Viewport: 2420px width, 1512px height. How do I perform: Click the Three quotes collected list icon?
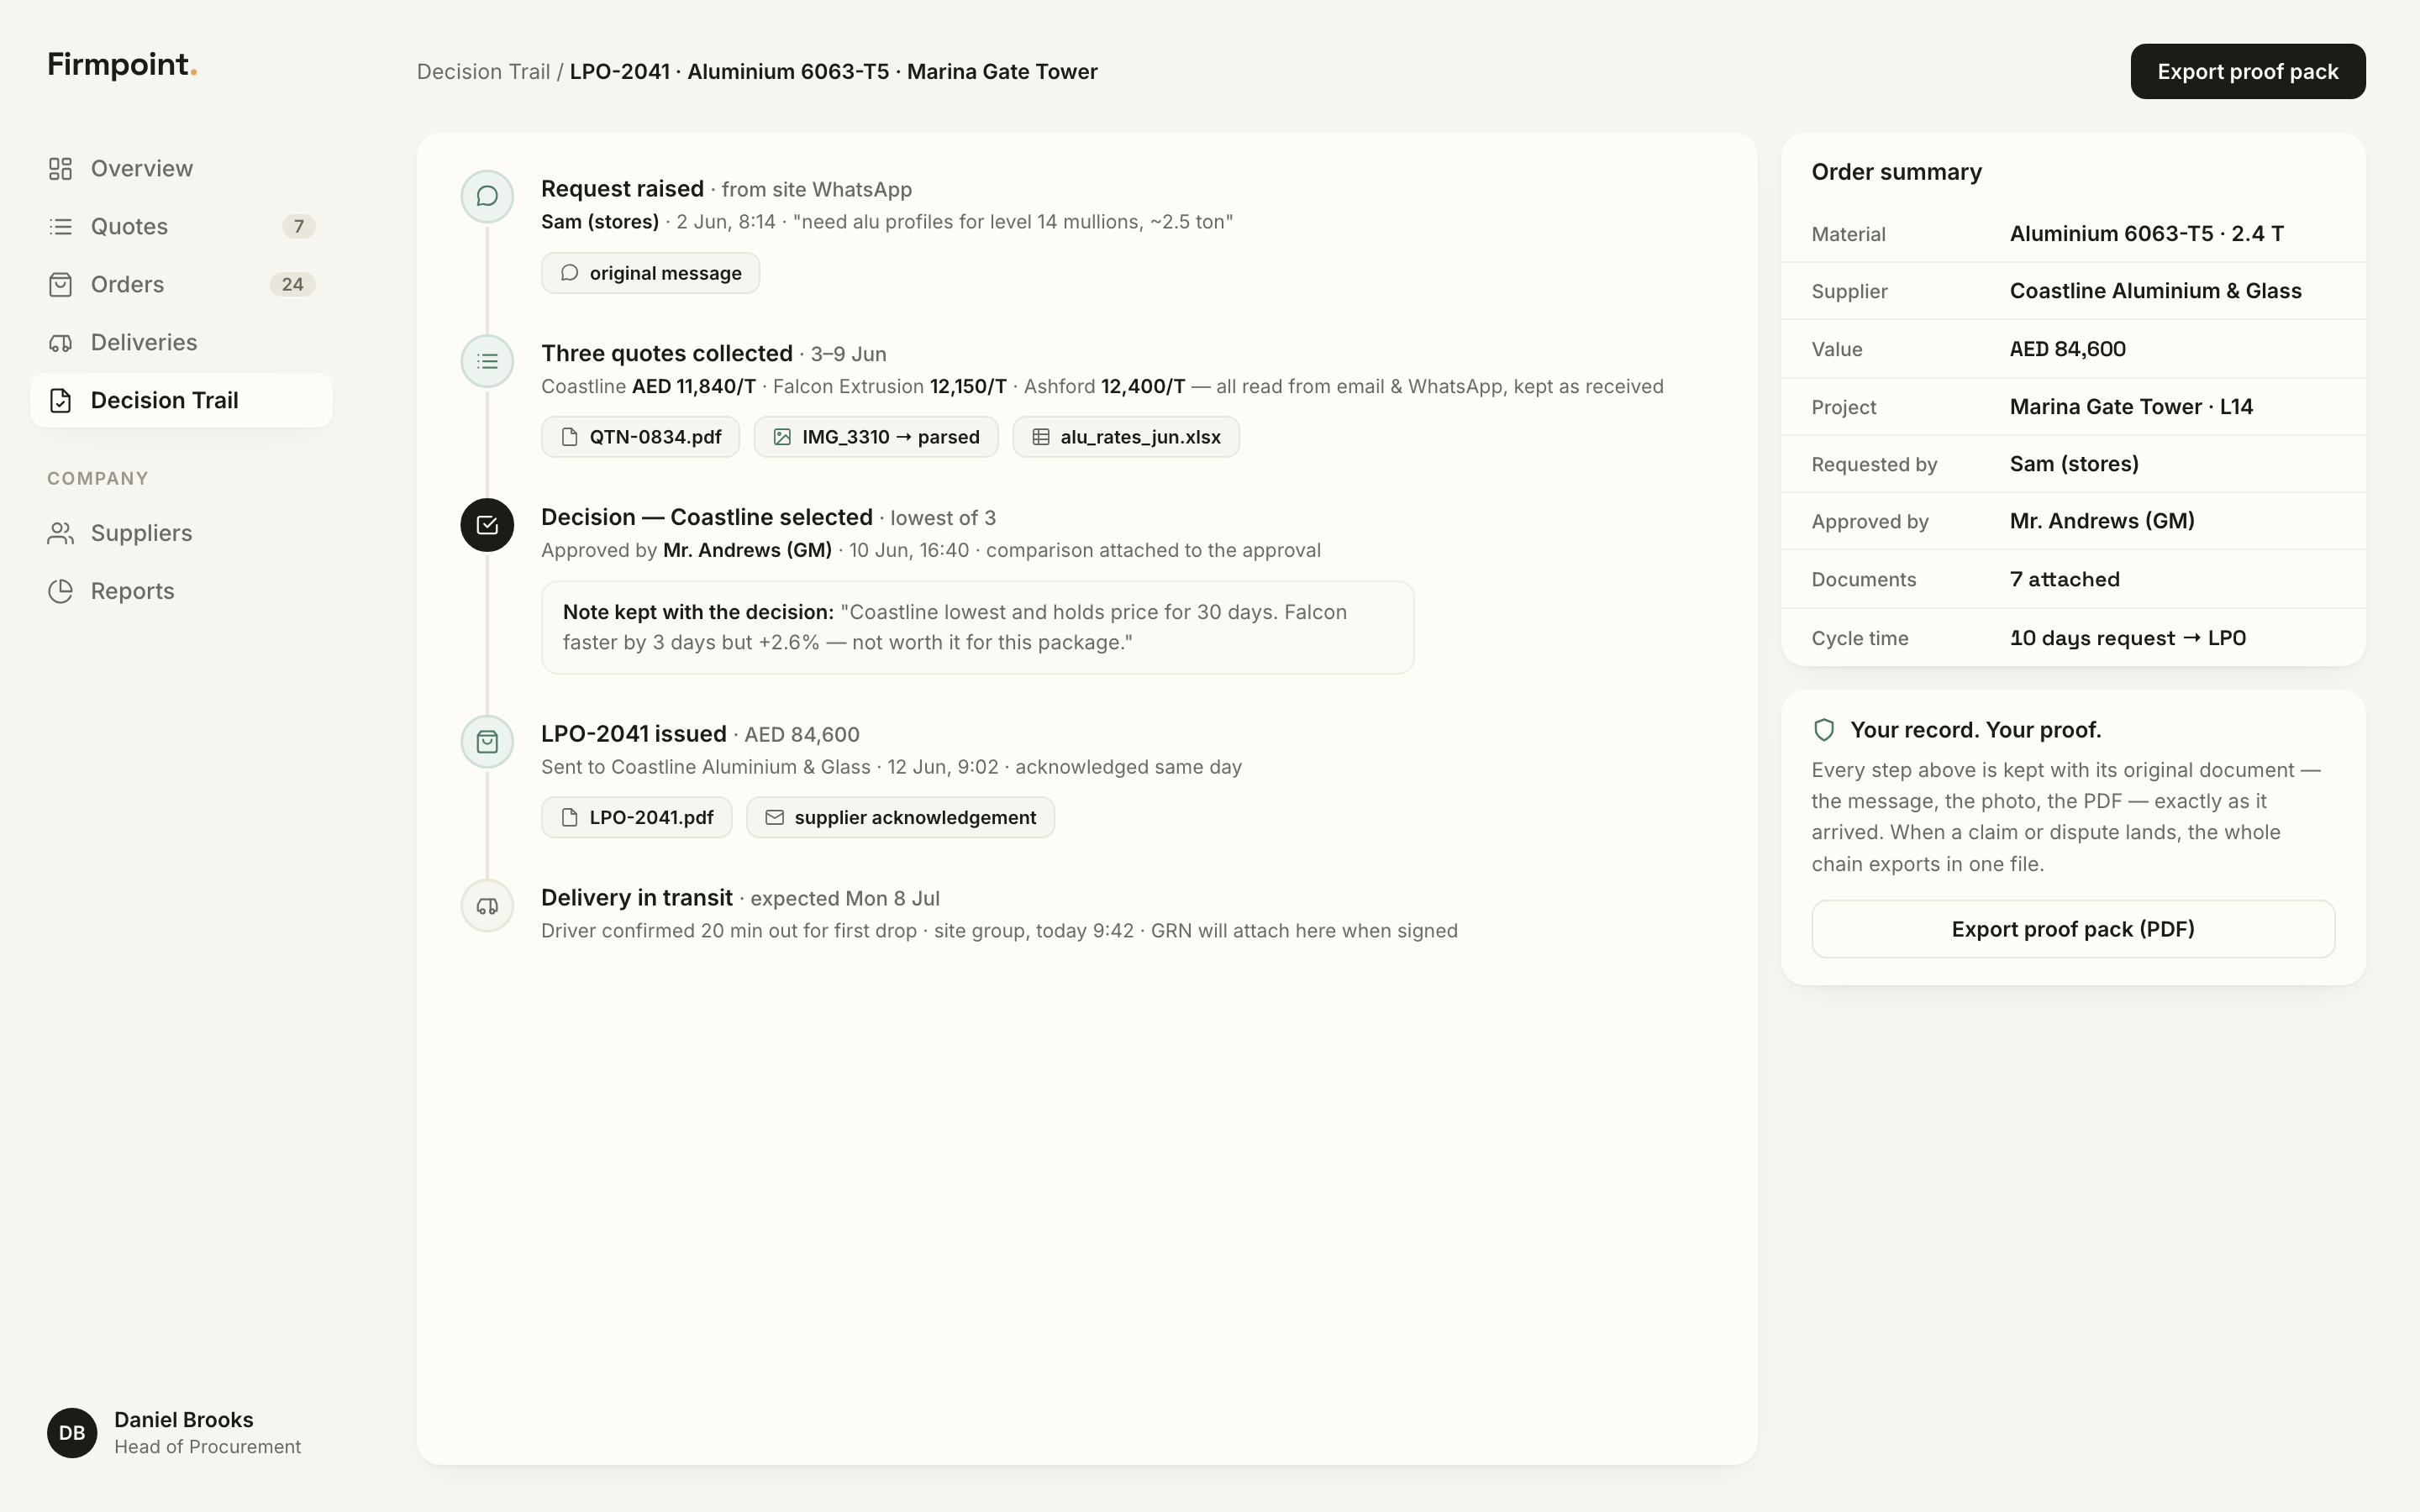click(487, 361)
